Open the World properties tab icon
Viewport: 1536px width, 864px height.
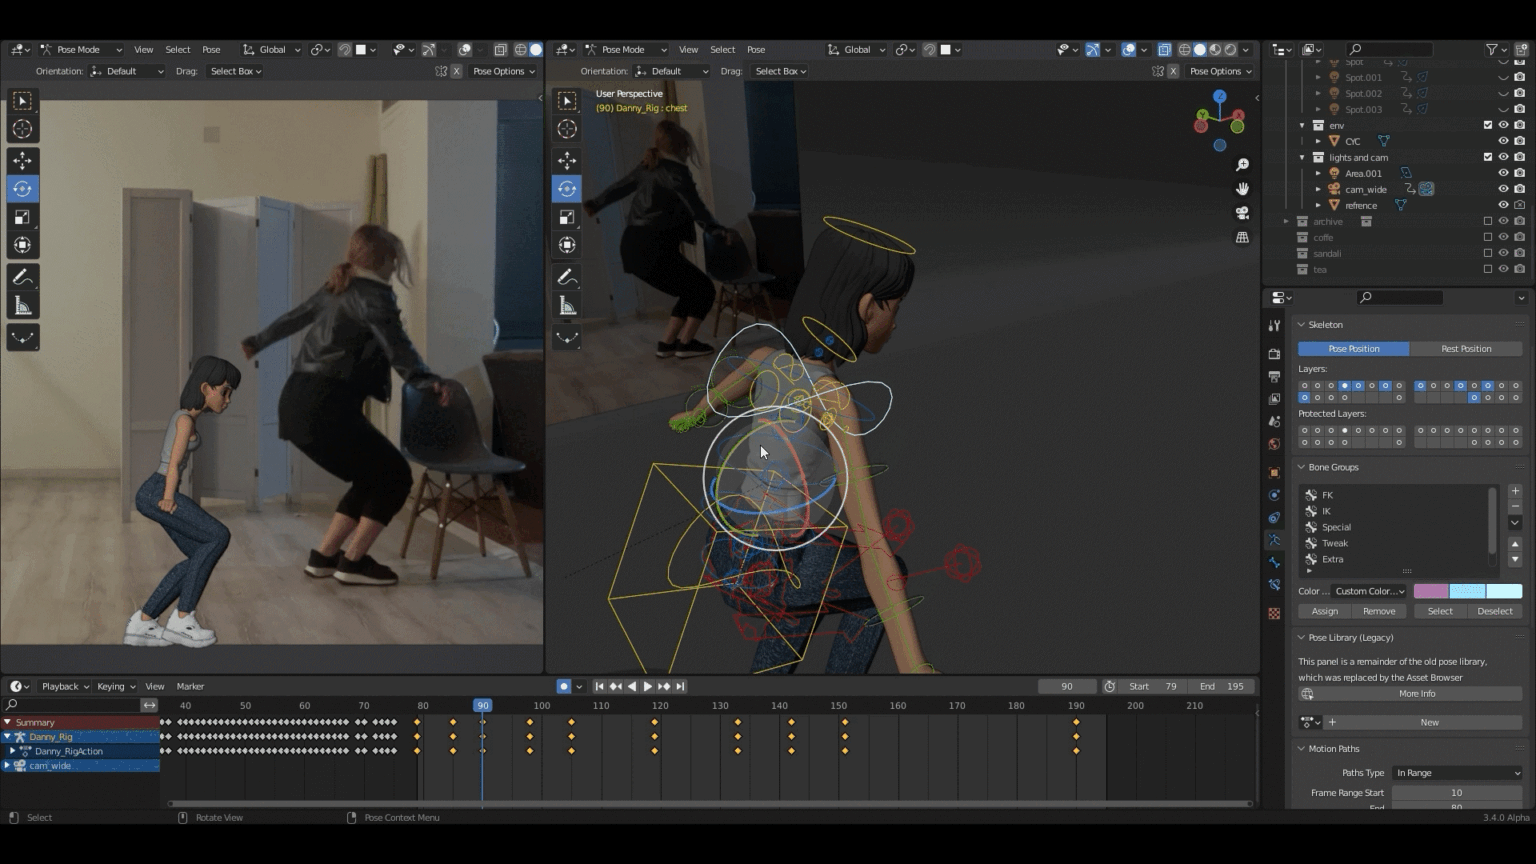coord(1274,444)
